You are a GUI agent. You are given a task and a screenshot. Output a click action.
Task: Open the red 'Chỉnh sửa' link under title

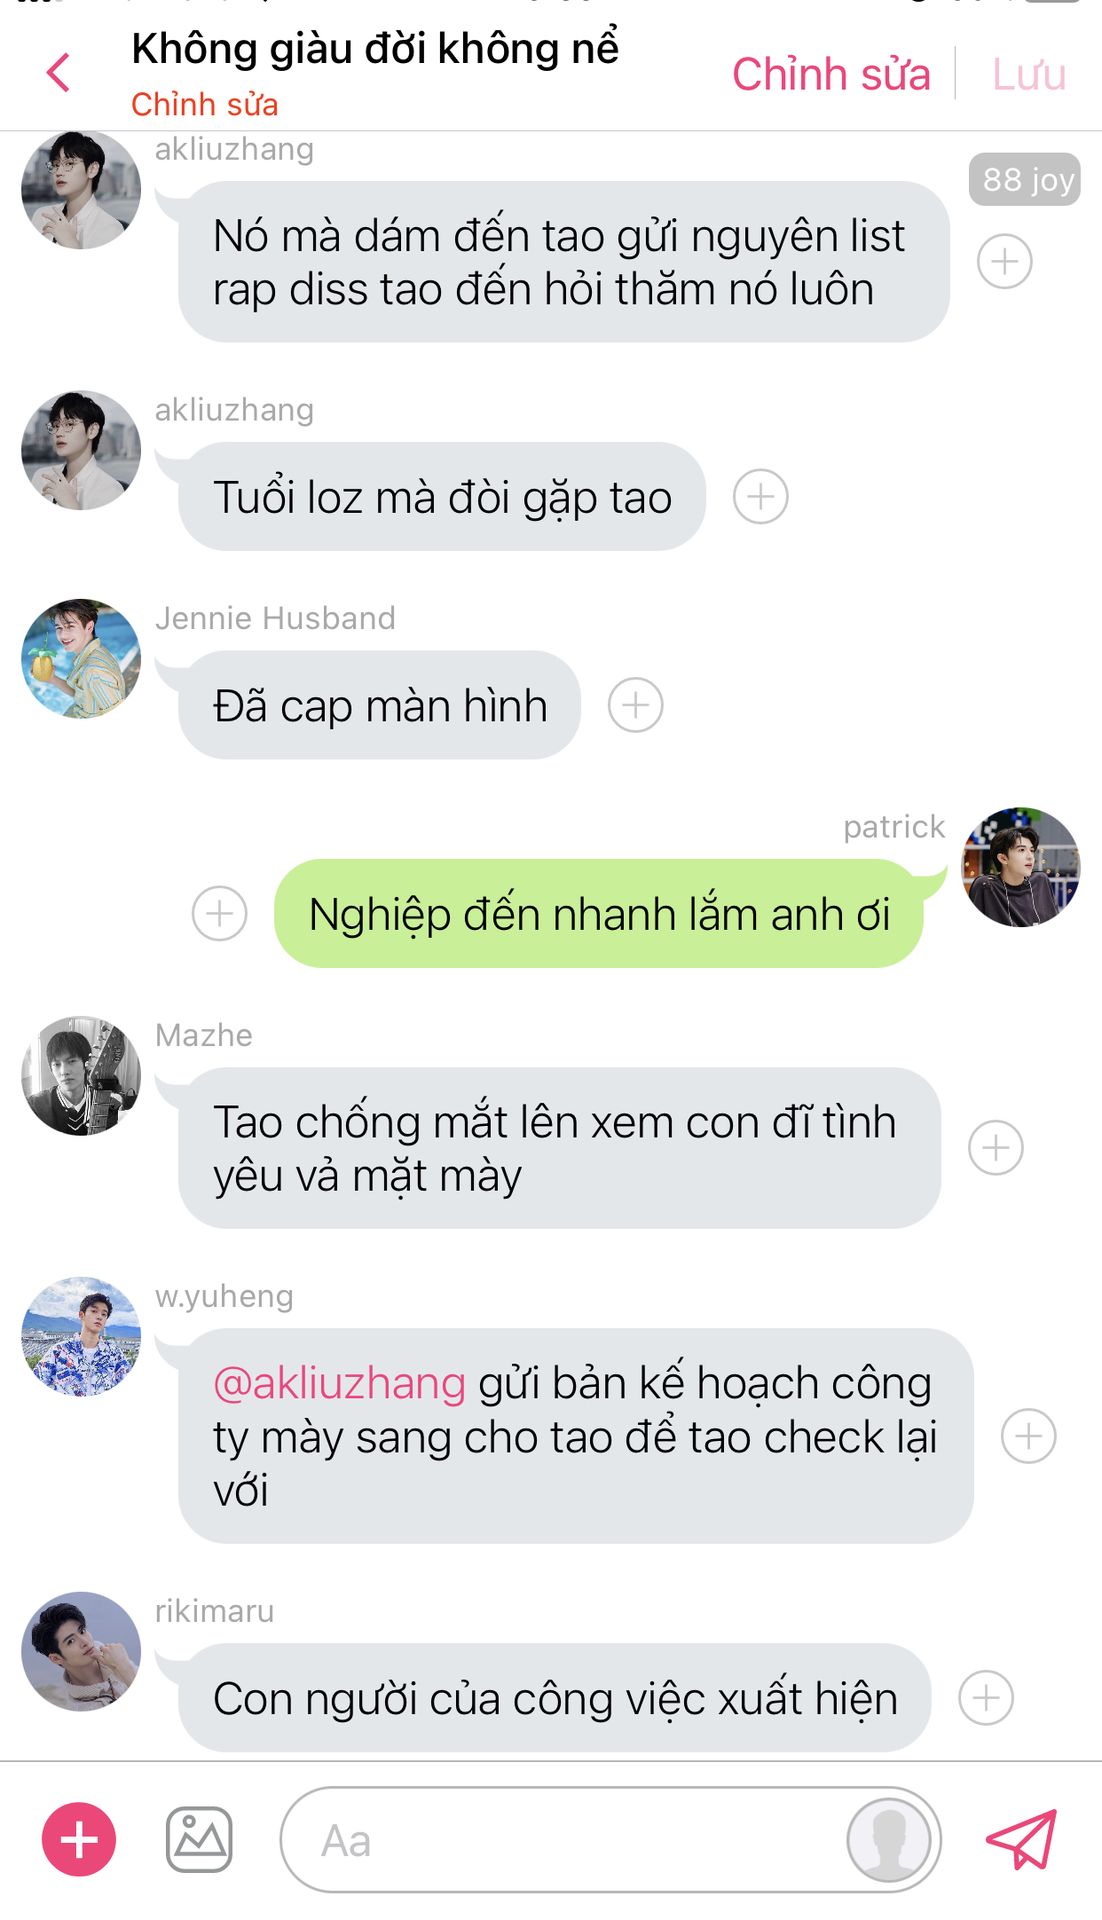[205, 104]
